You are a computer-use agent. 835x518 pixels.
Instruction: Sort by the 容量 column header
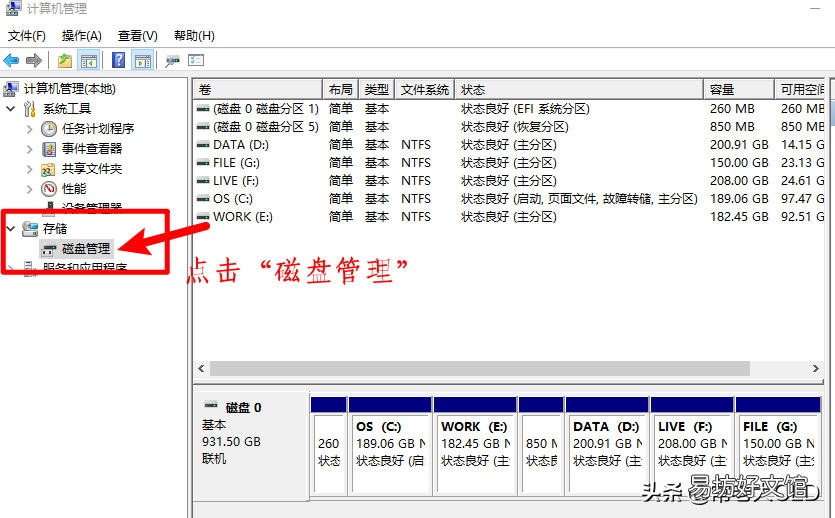tap(739, 89)
